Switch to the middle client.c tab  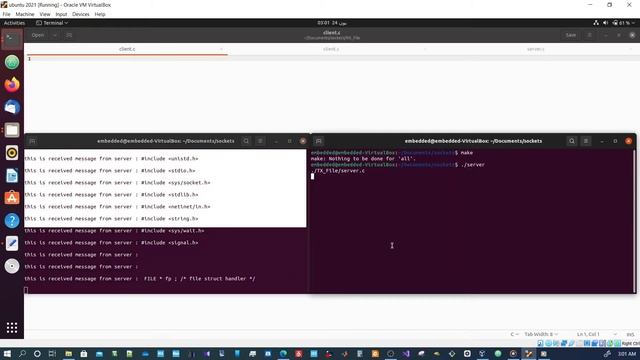331,49
